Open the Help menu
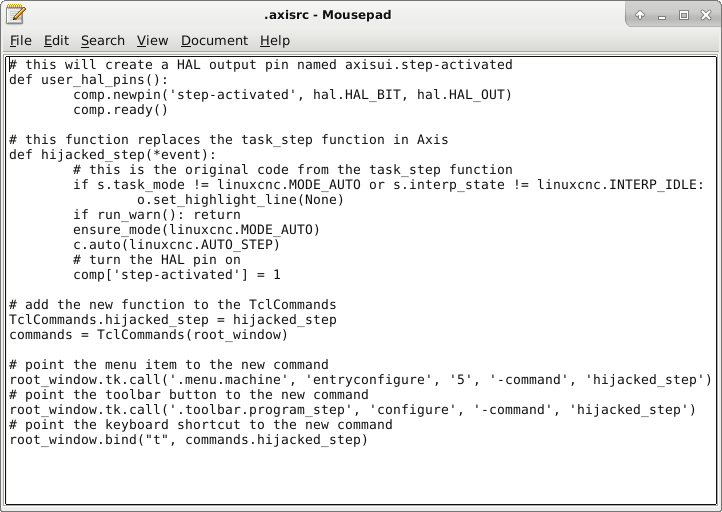722x512 pixels. (274, 40)
